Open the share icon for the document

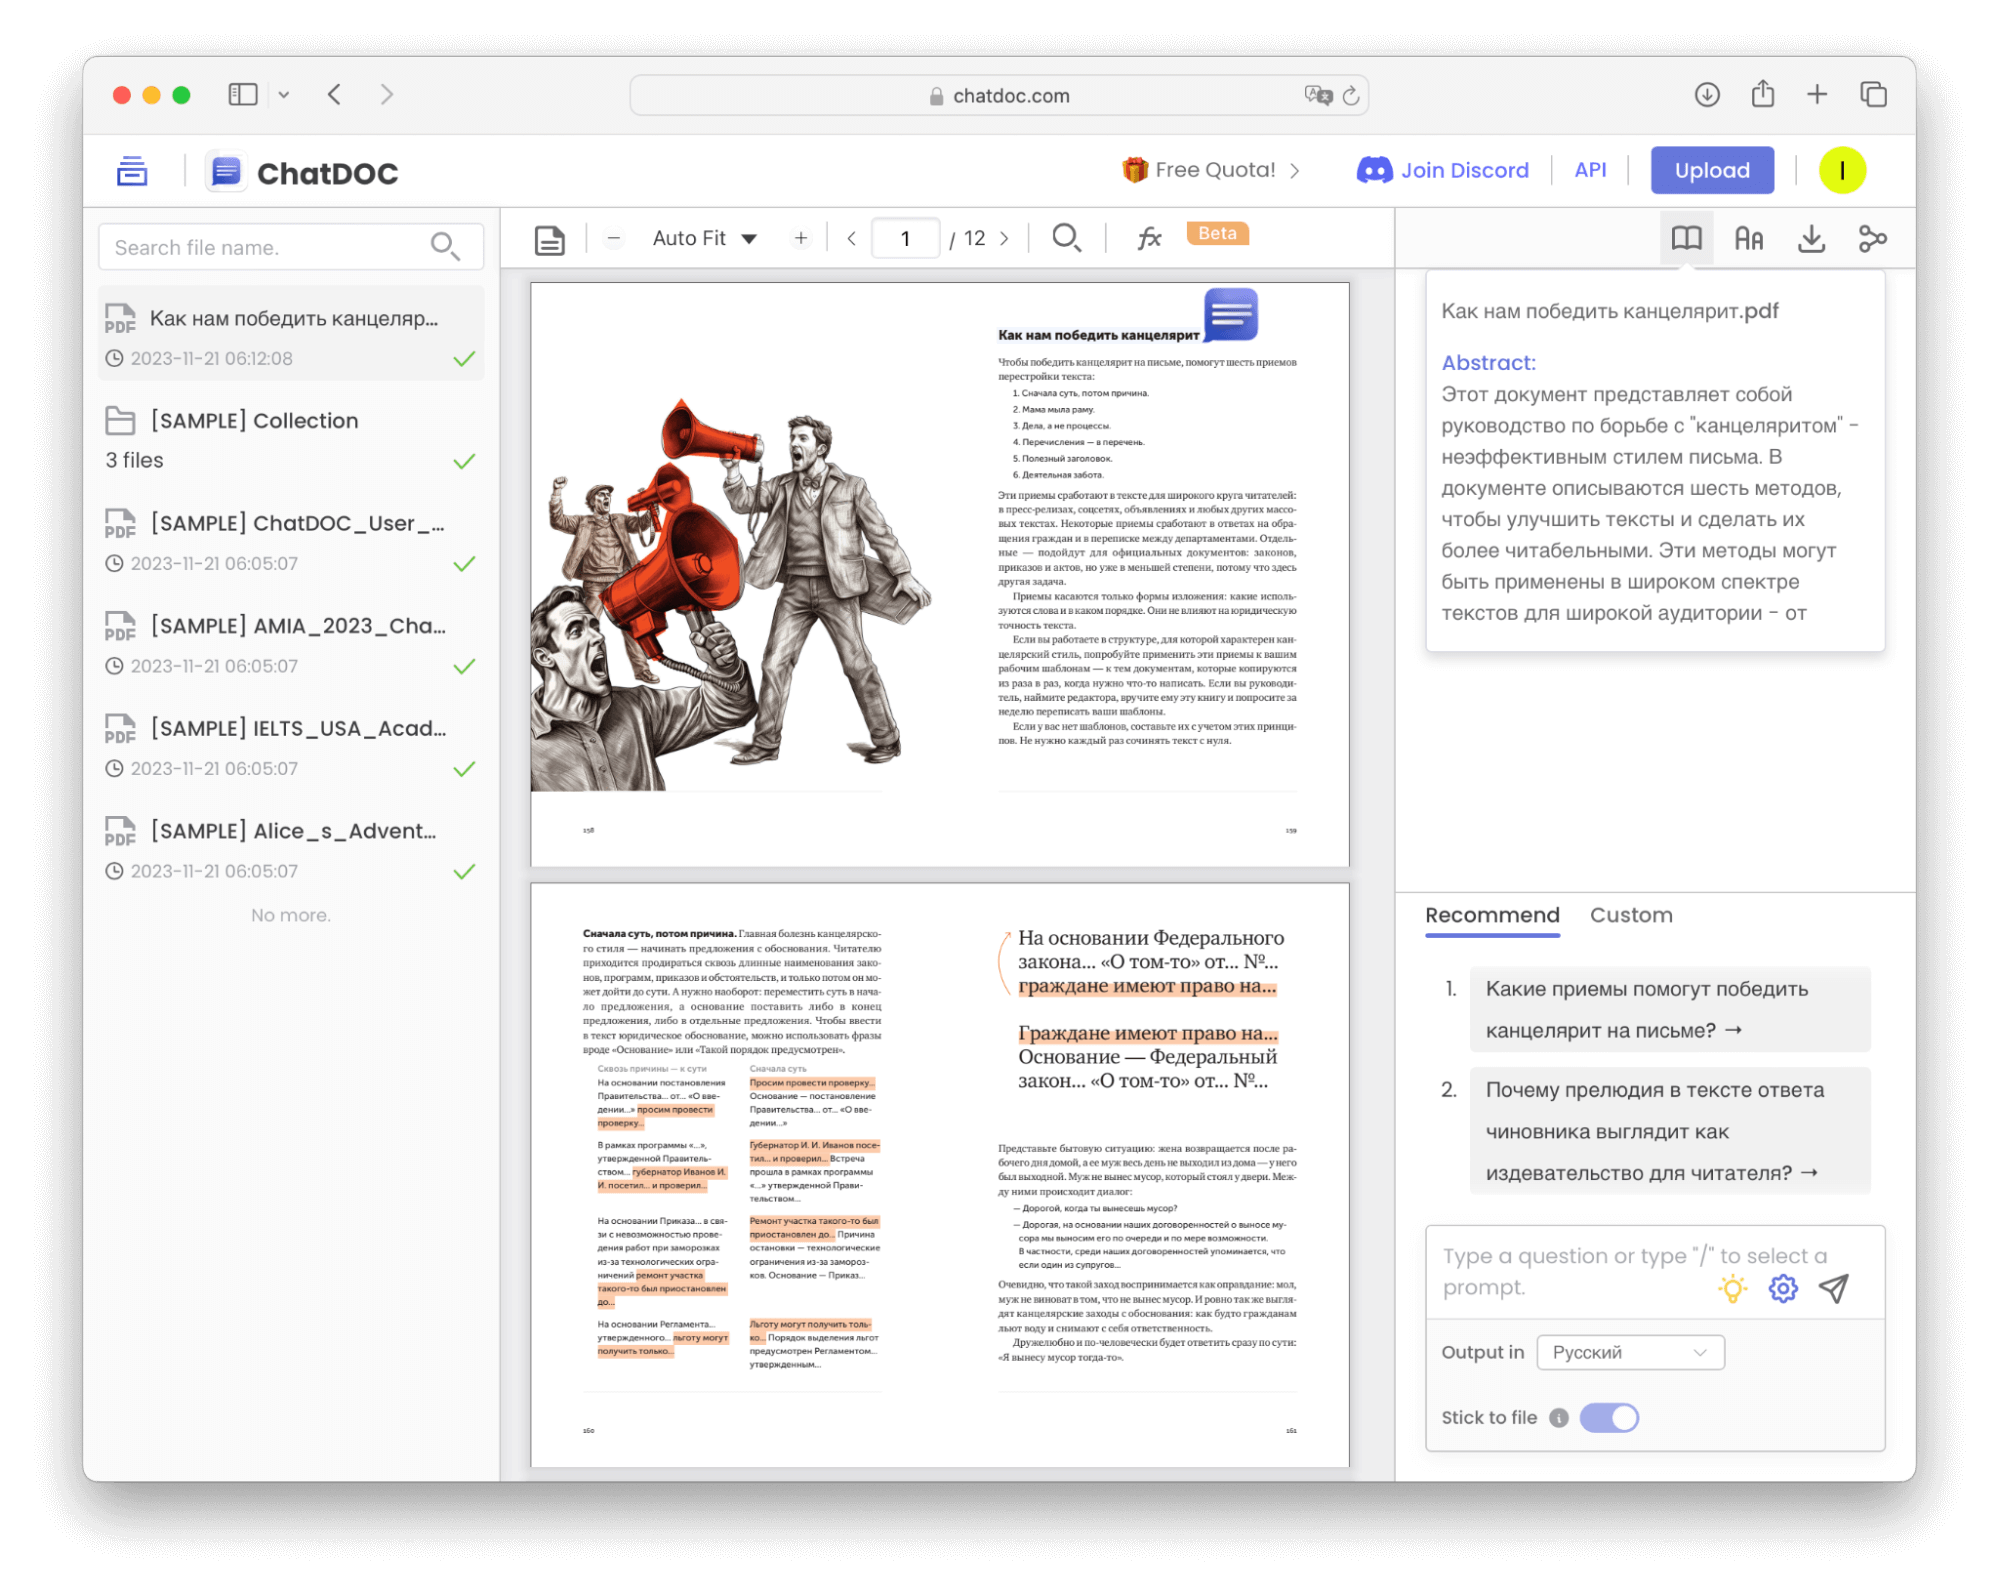(x=1872, y=238)
